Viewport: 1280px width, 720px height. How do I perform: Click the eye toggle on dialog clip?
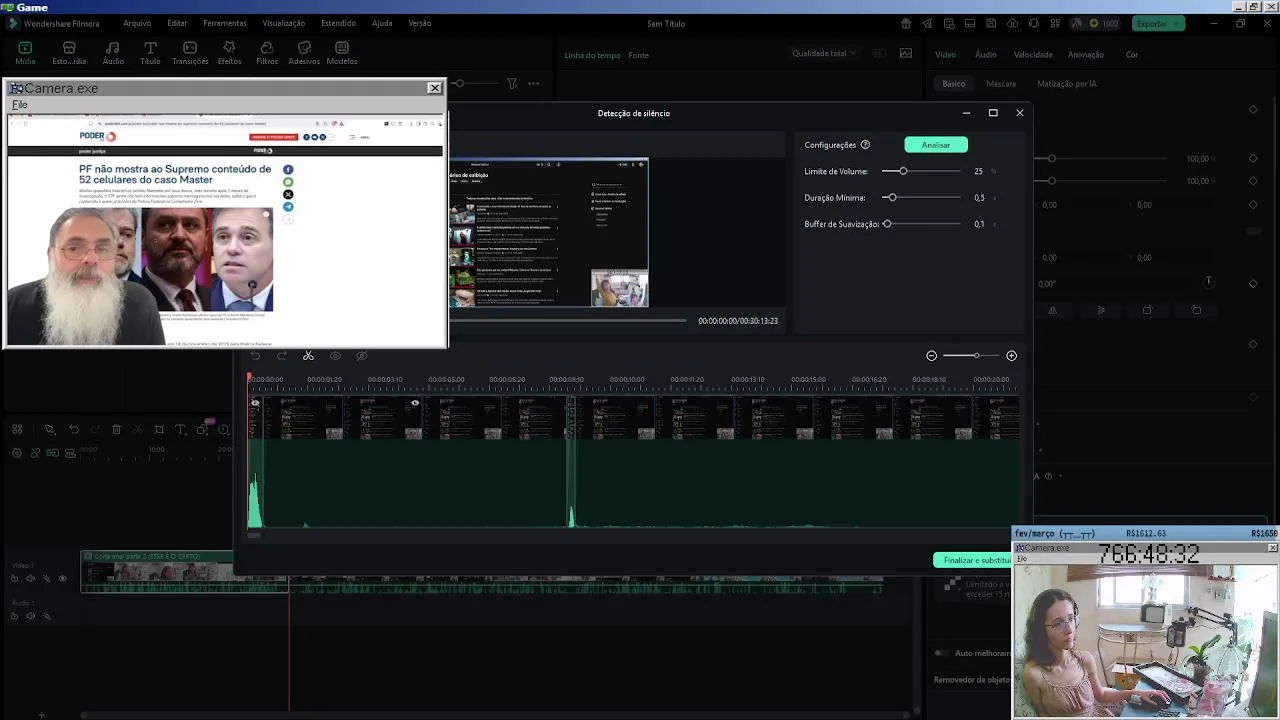point(415,403)
